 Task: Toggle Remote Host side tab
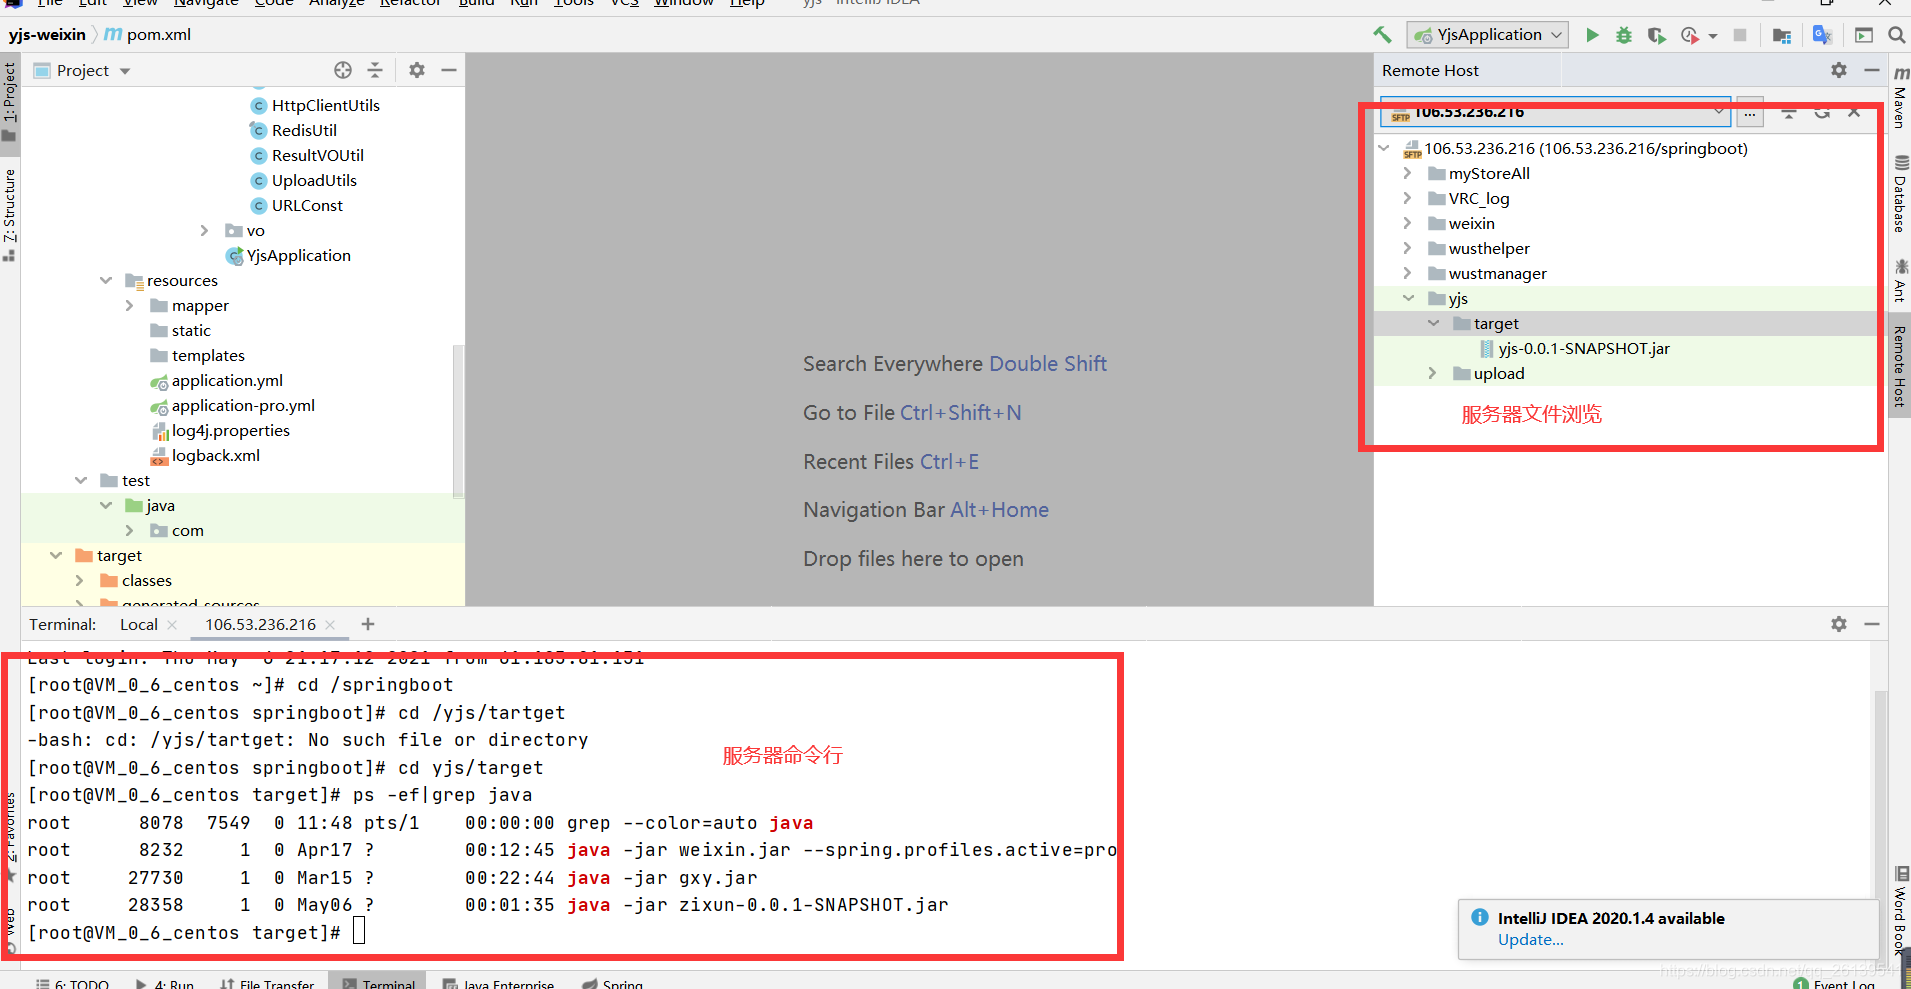click(1900, 365)
